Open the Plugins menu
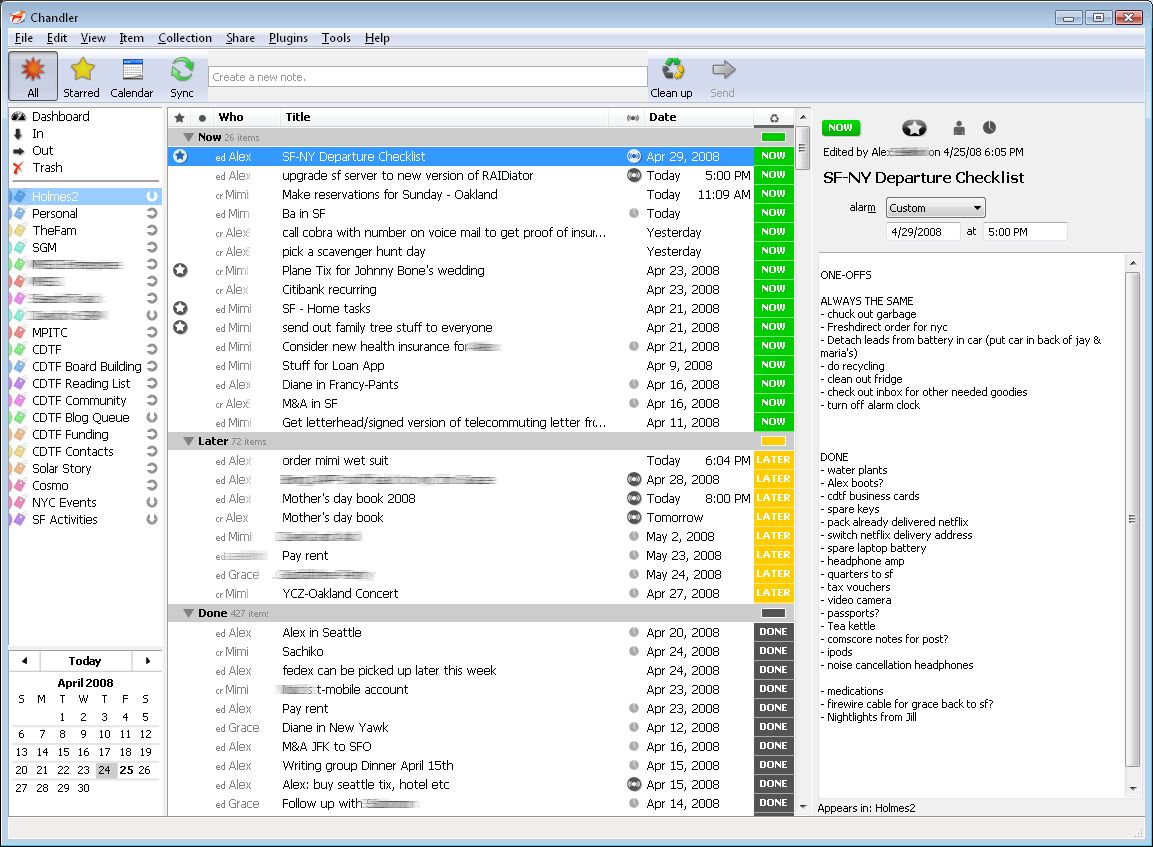 [x=288, y=38]
